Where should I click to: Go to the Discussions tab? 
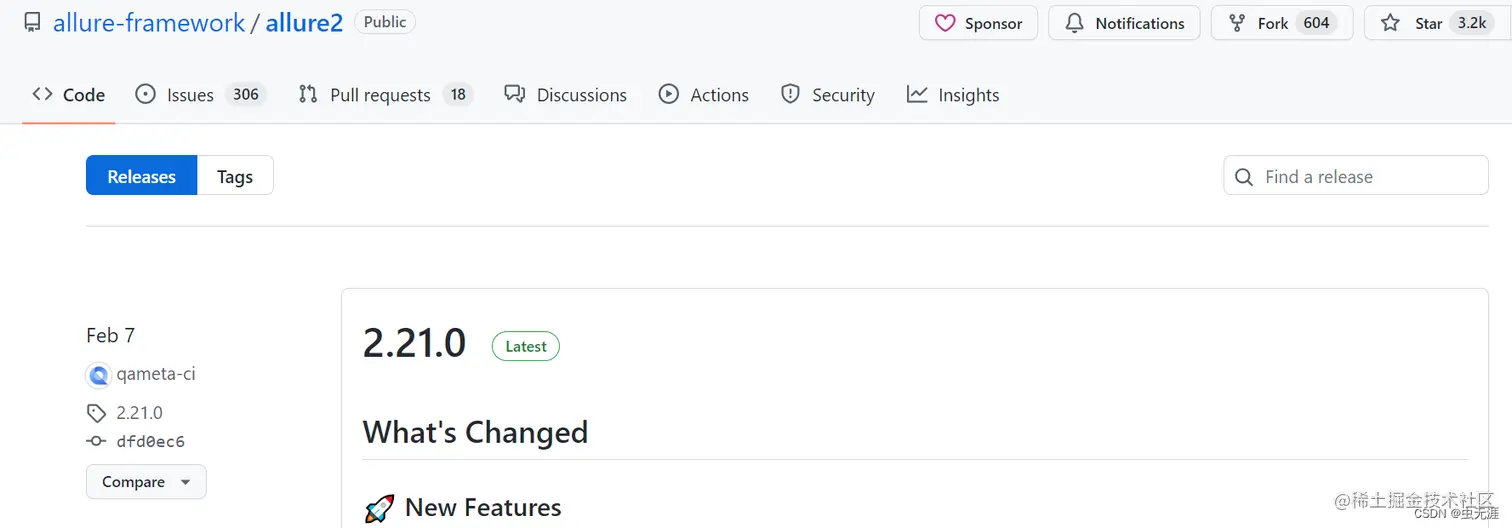point(581,95)
